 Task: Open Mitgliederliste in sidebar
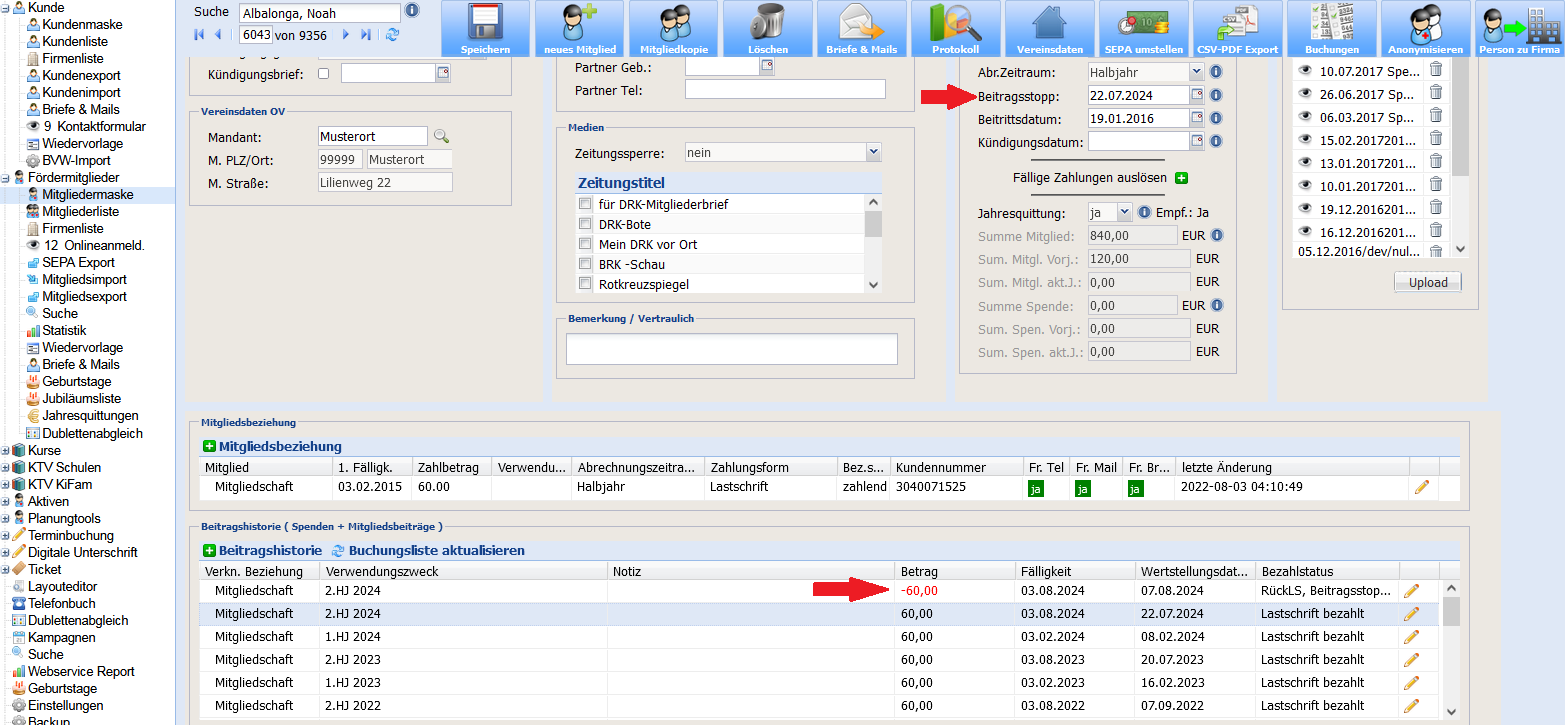point(80,211)
